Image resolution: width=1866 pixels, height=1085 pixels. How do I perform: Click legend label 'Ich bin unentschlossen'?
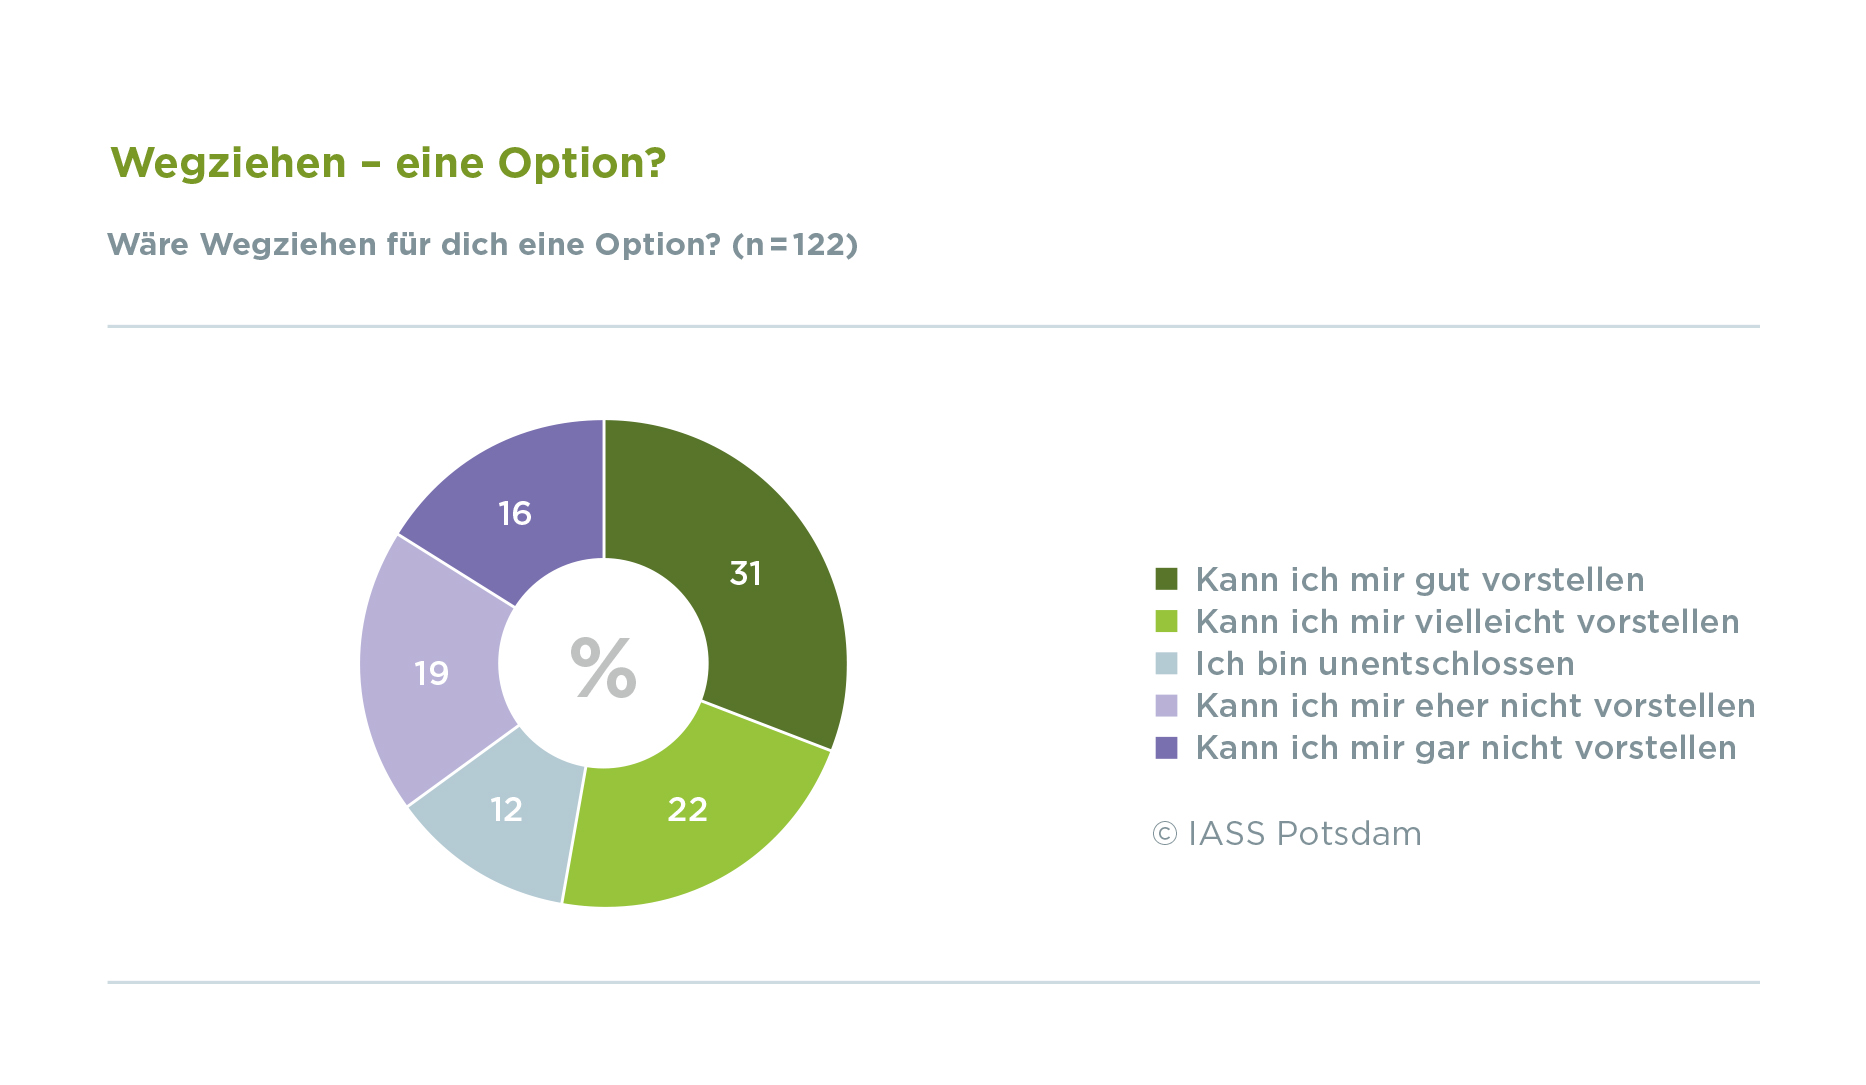point(1385,664)
